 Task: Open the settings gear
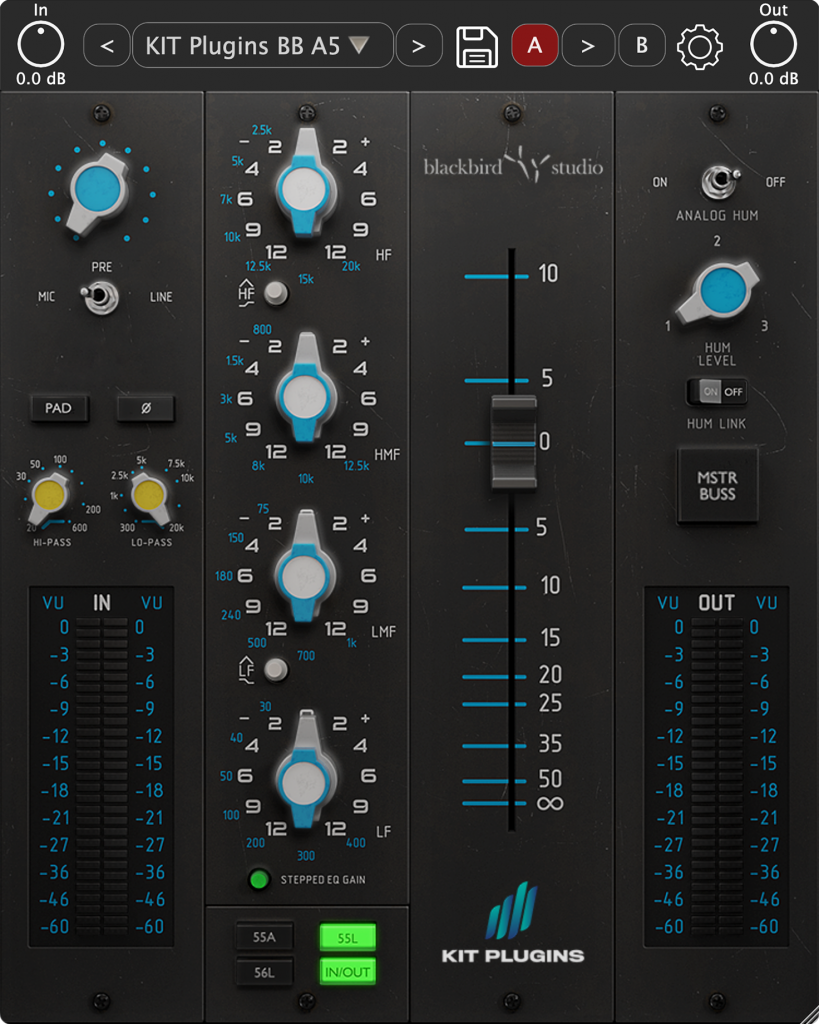[x=700, y=45]
